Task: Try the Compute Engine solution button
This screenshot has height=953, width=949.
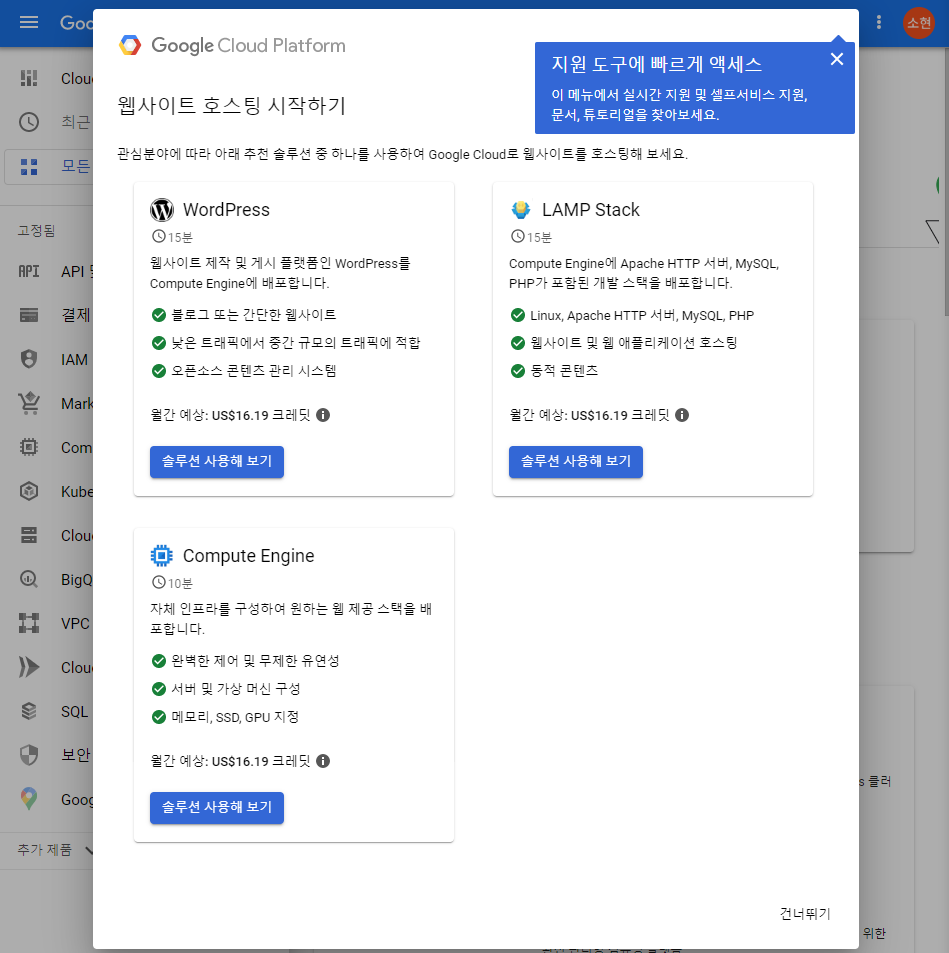Action: pos(216,807)
